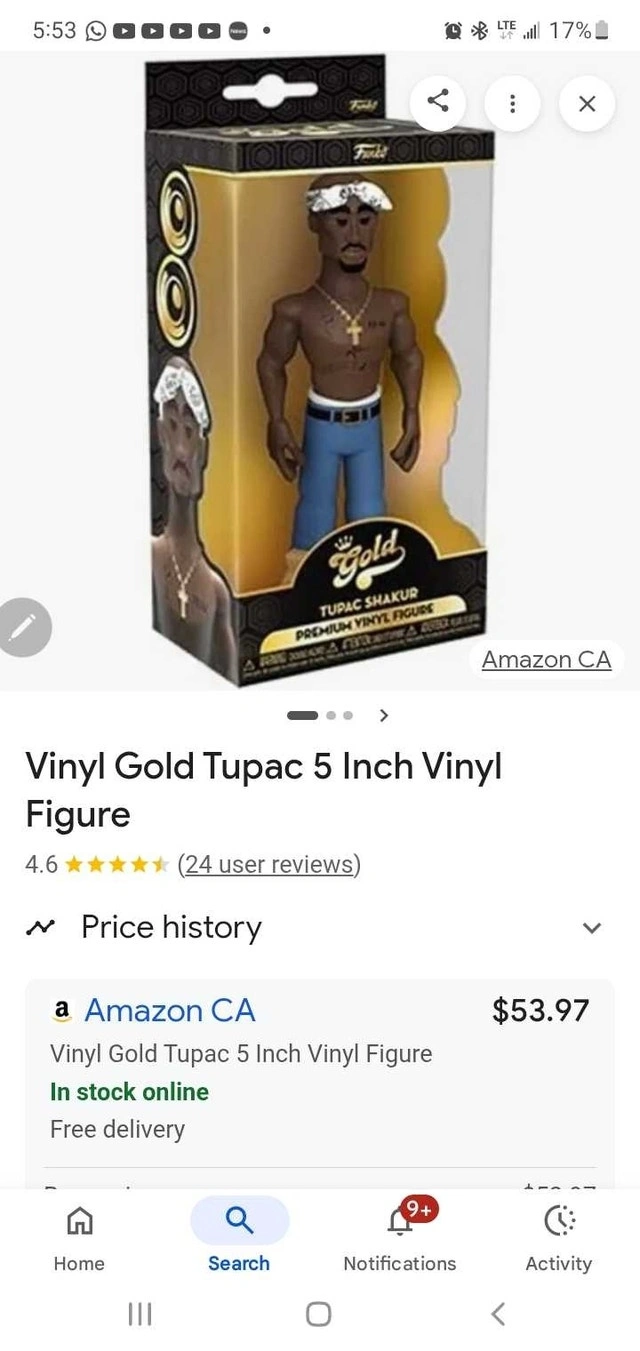Open the 24 user reviews link
Screen dimensions: 640x1351
(269, 863)
